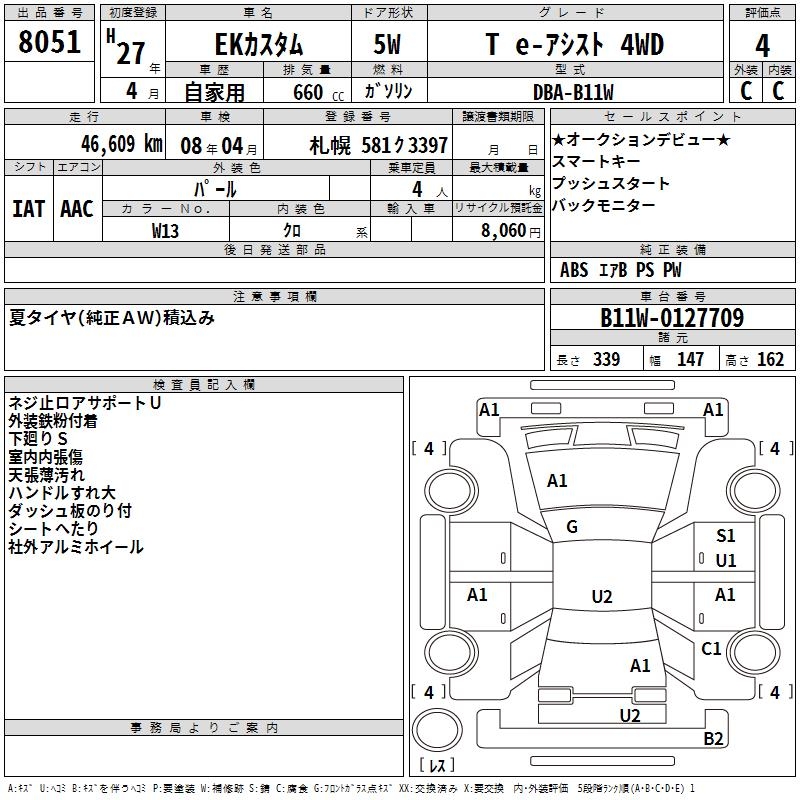This screenshot has height=800, width=800.
Task: Click the U1 dent mark on the diagram
Action: point(725,561)
